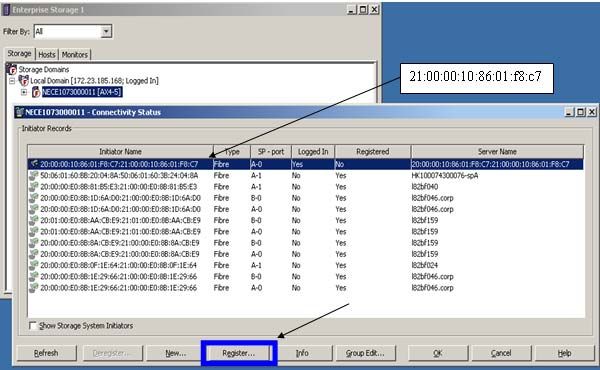Switch to the Hosts tab
Viewport: 600px width, 370px height.
[47, 54]
